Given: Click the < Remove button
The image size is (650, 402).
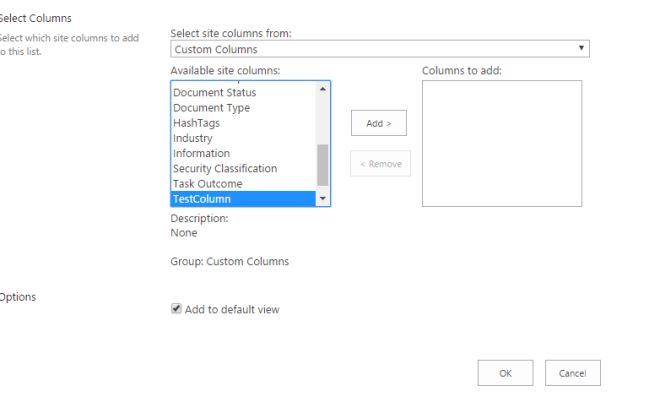Looking at the screenshot, I should pos(381,164).
